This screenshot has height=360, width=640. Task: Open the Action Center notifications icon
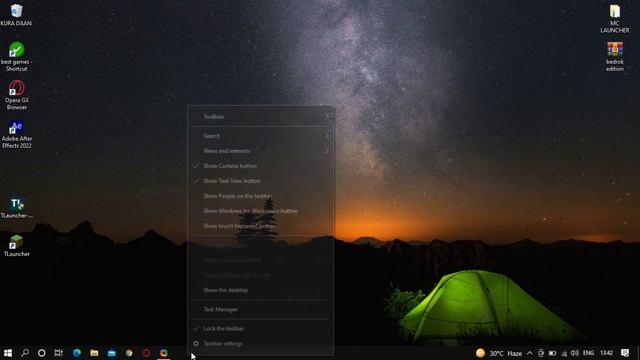click(x=625, y=353)
